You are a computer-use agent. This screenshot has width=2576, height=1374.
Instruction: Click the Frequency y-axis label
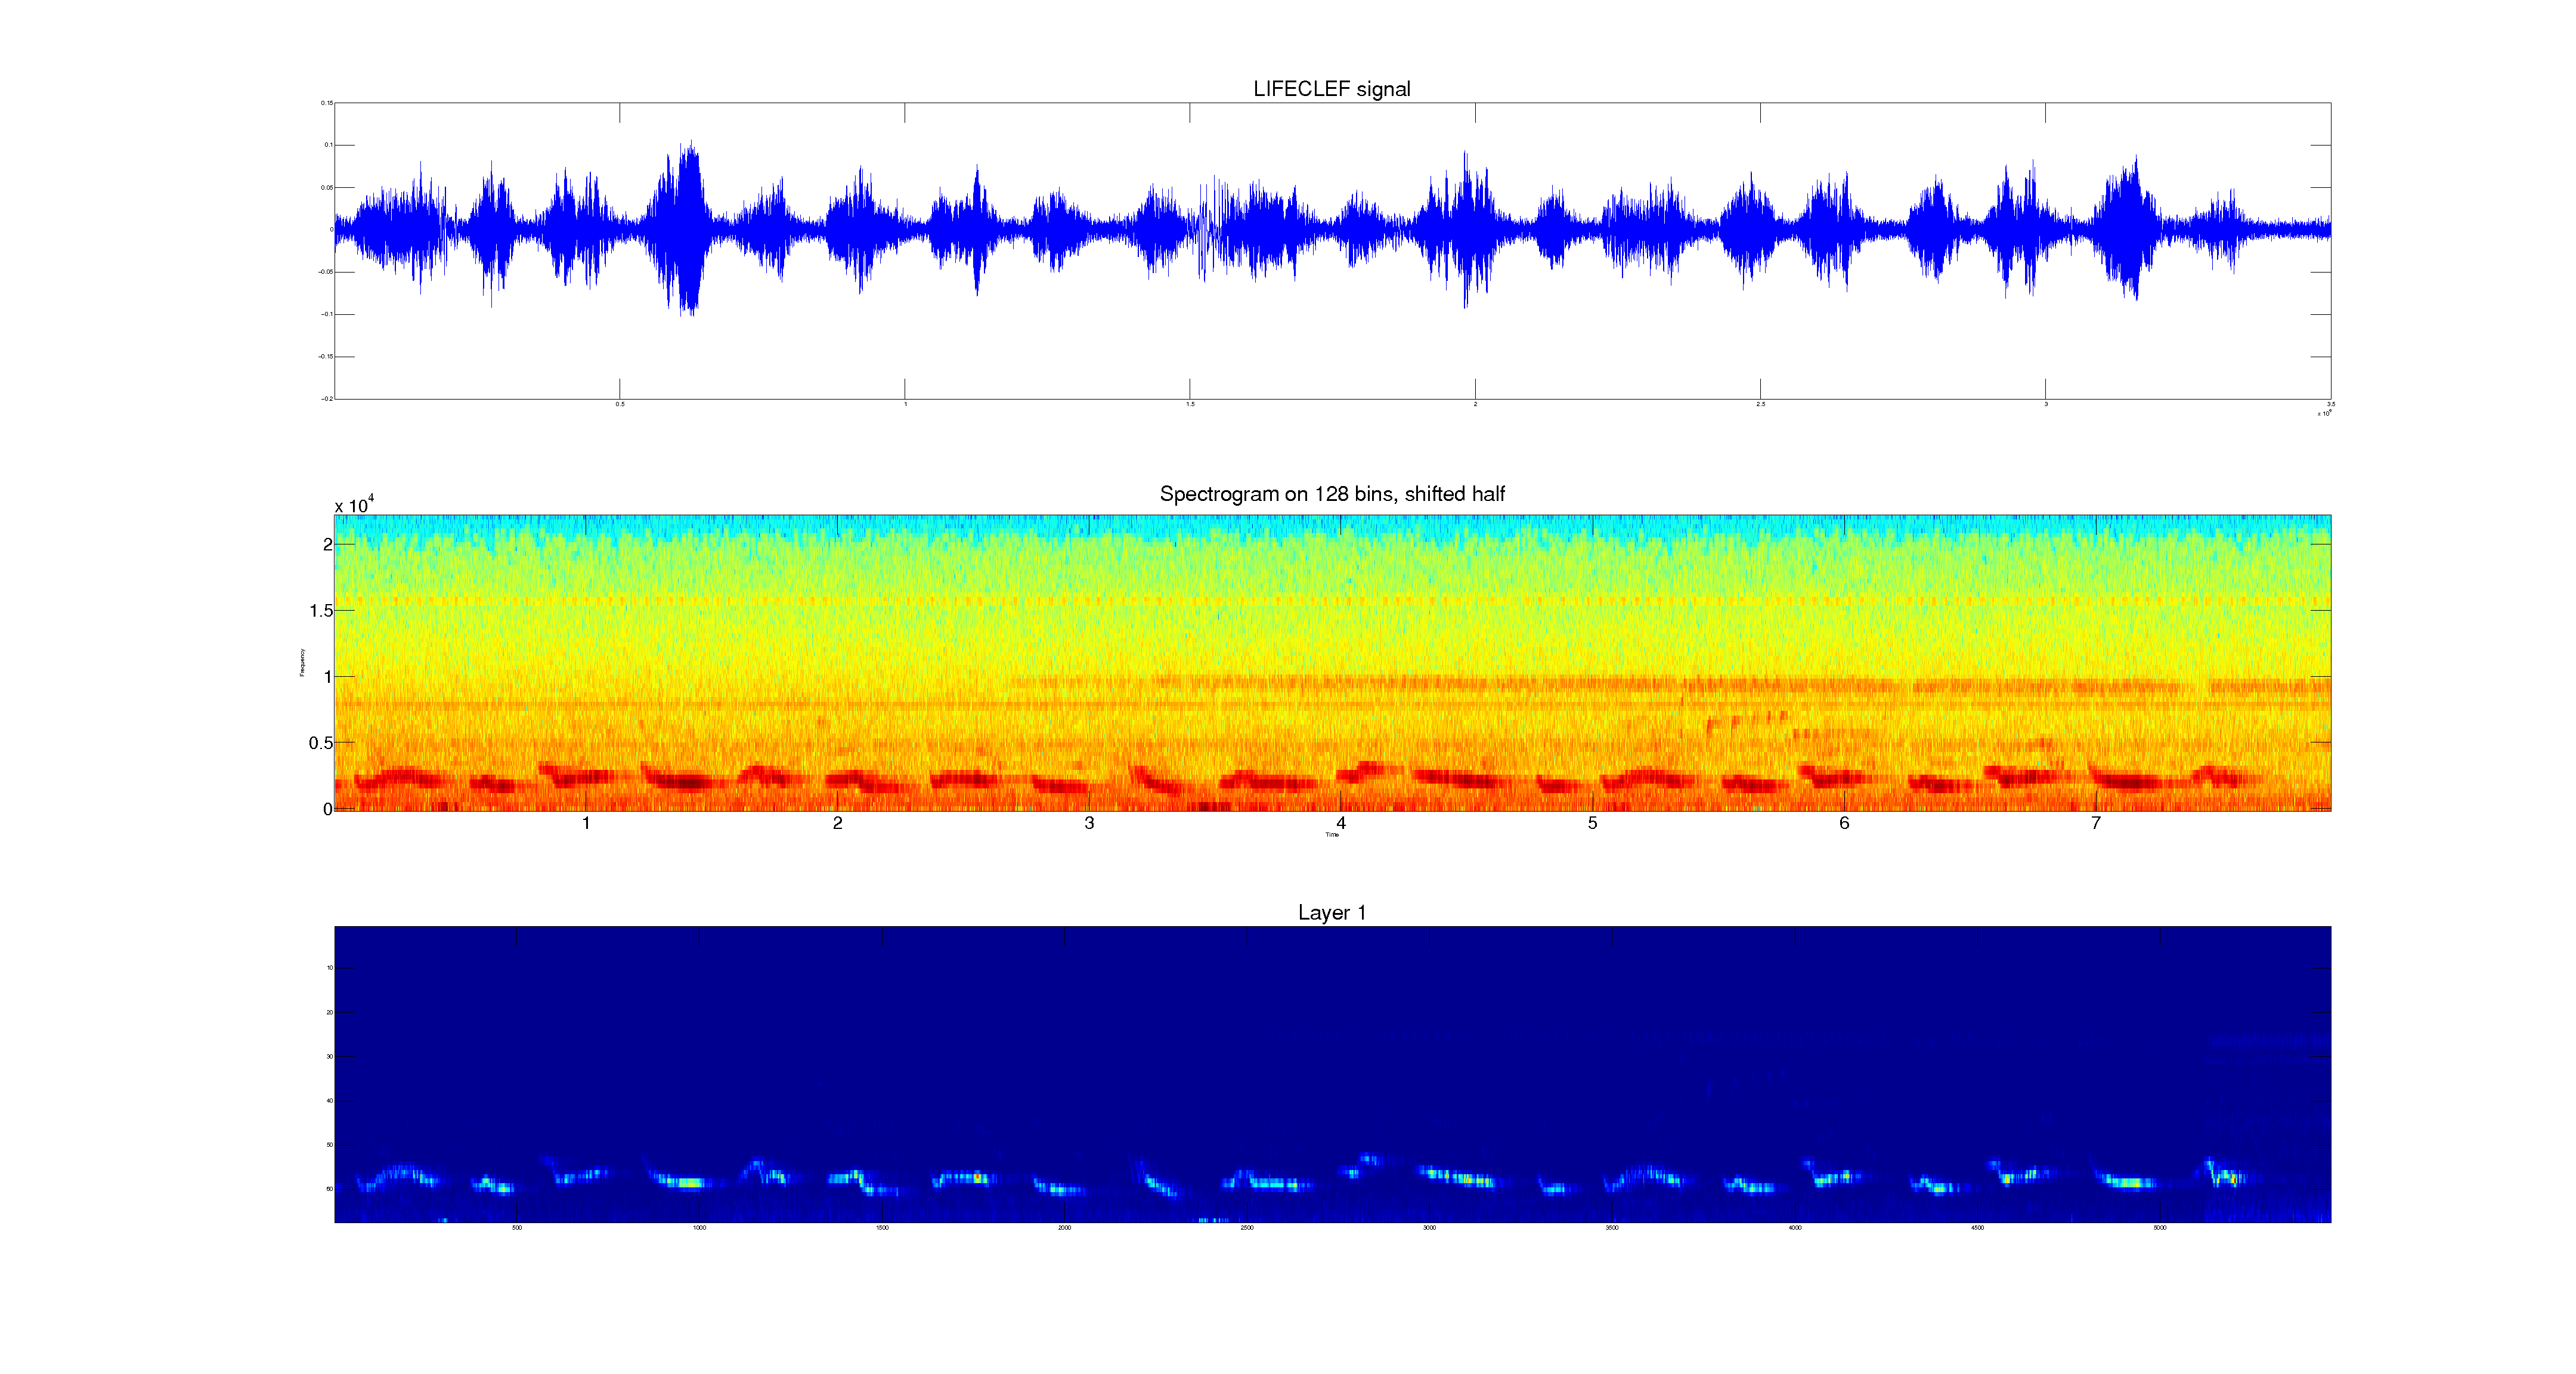pos(302,663)
